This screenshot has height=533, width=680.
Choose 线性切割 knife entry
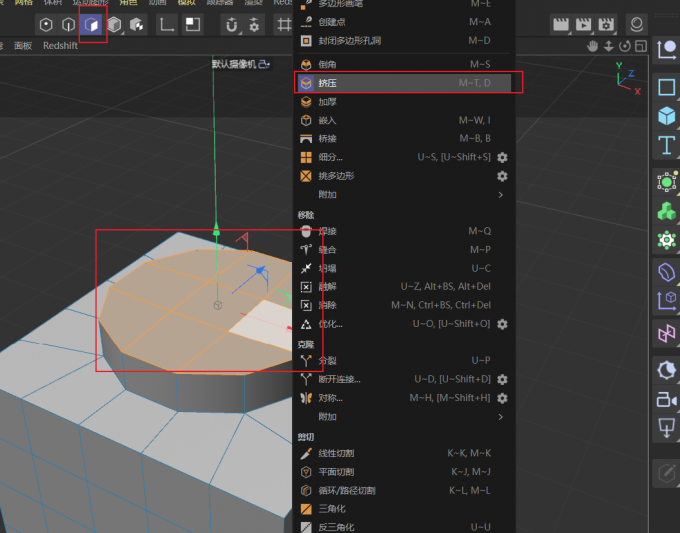coord(404,453)
